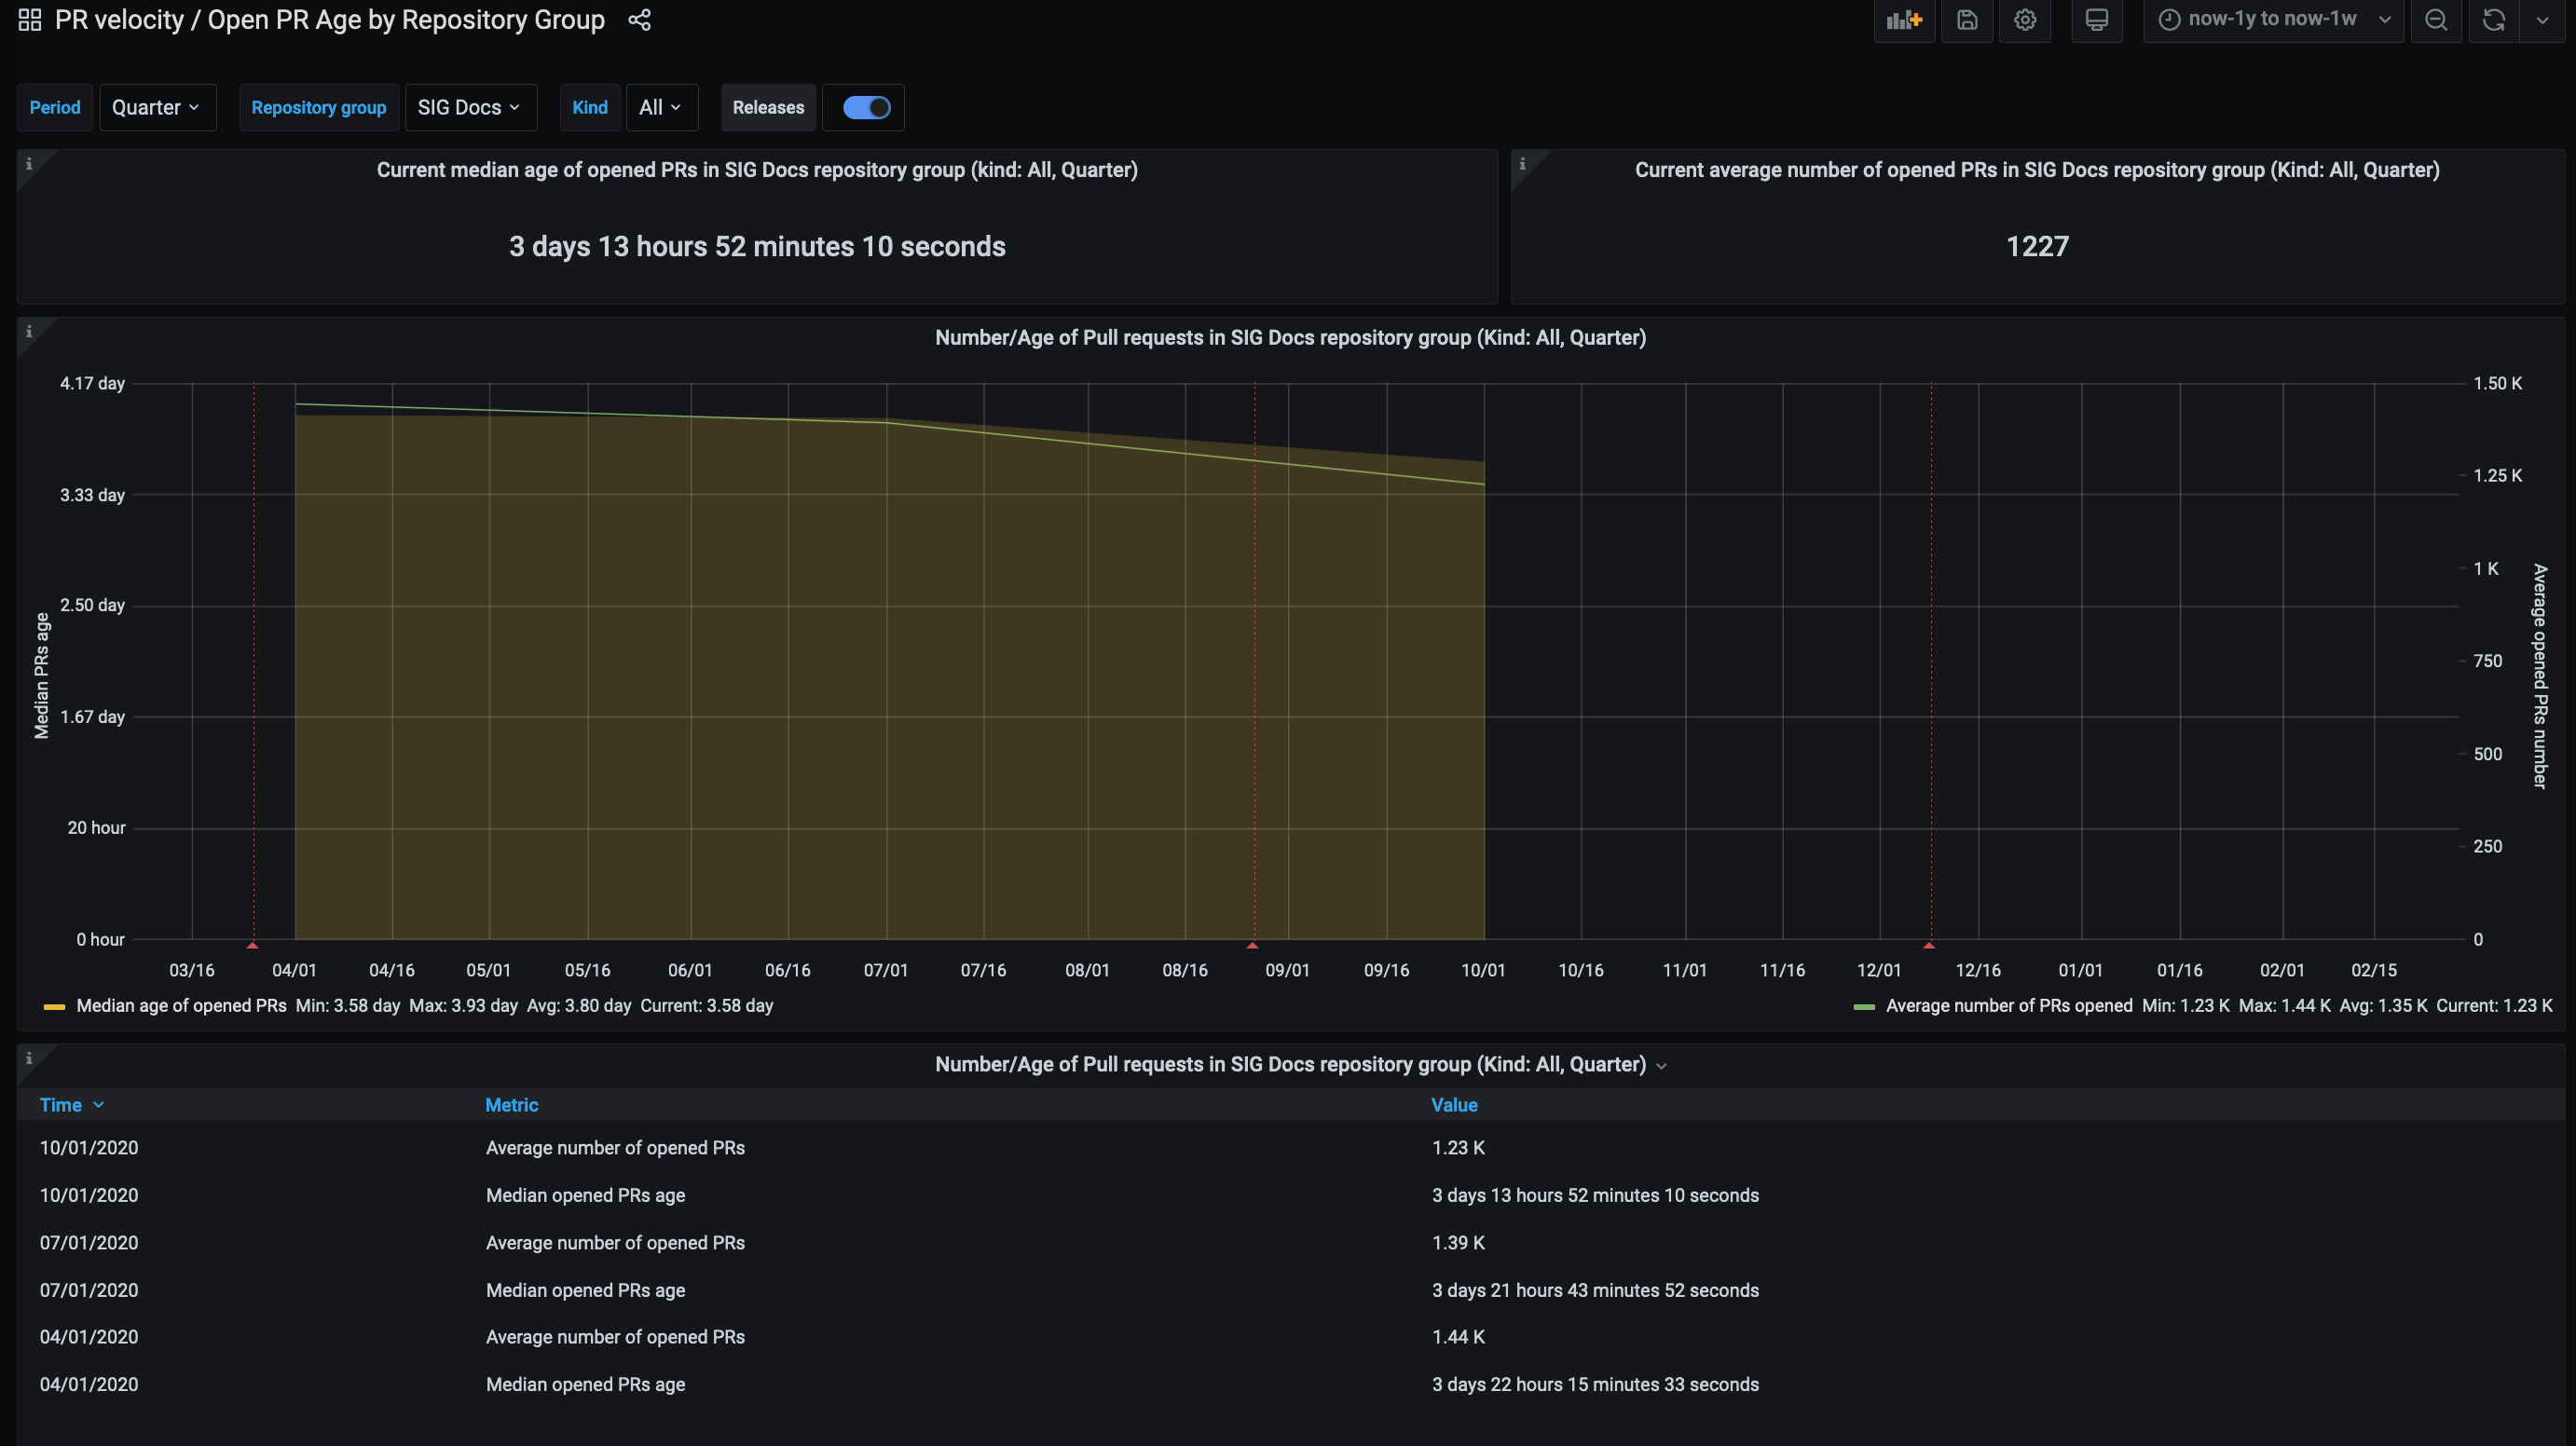Open the Kind All dropdown
The height and width of the screenshot is (1446, 2576).
click(661, 108)
